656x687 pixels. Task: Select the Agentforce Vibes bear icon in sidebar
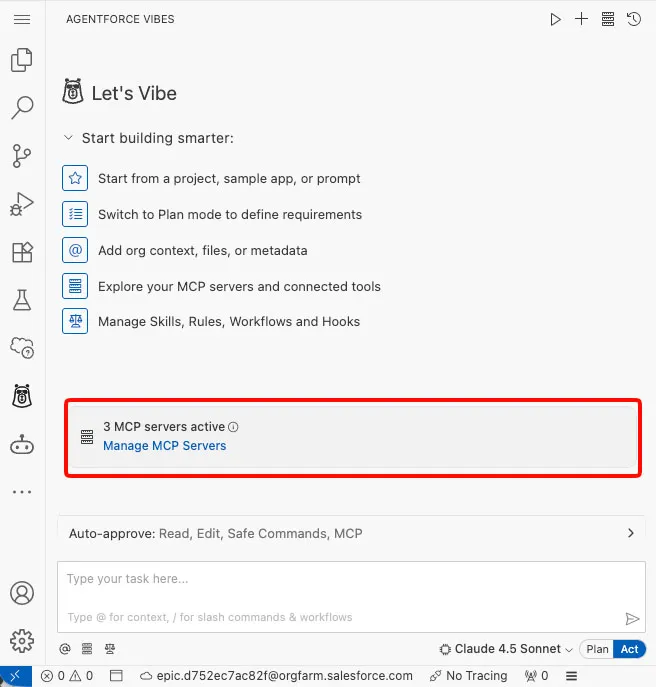click(x=22, y=396)
